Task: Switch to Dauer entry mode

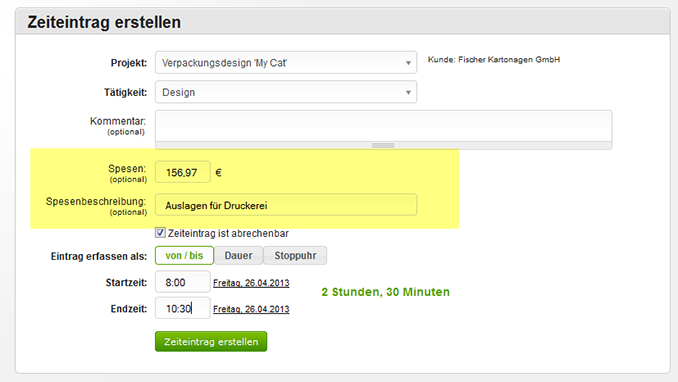Action: pyautogui.click(x=238, y=255)
